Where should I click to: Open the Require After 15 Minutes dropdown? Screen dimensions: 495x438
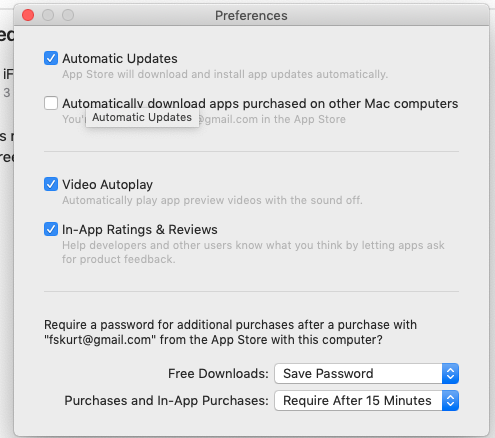[x=366, y=400]
